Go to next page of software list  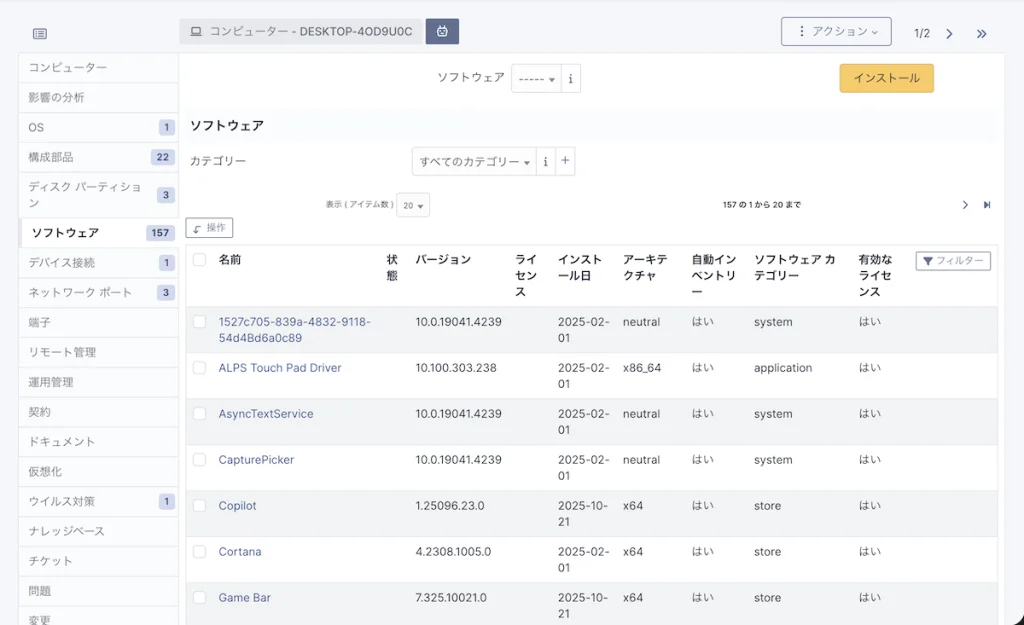pyautogui.click(x=965, y=205)
